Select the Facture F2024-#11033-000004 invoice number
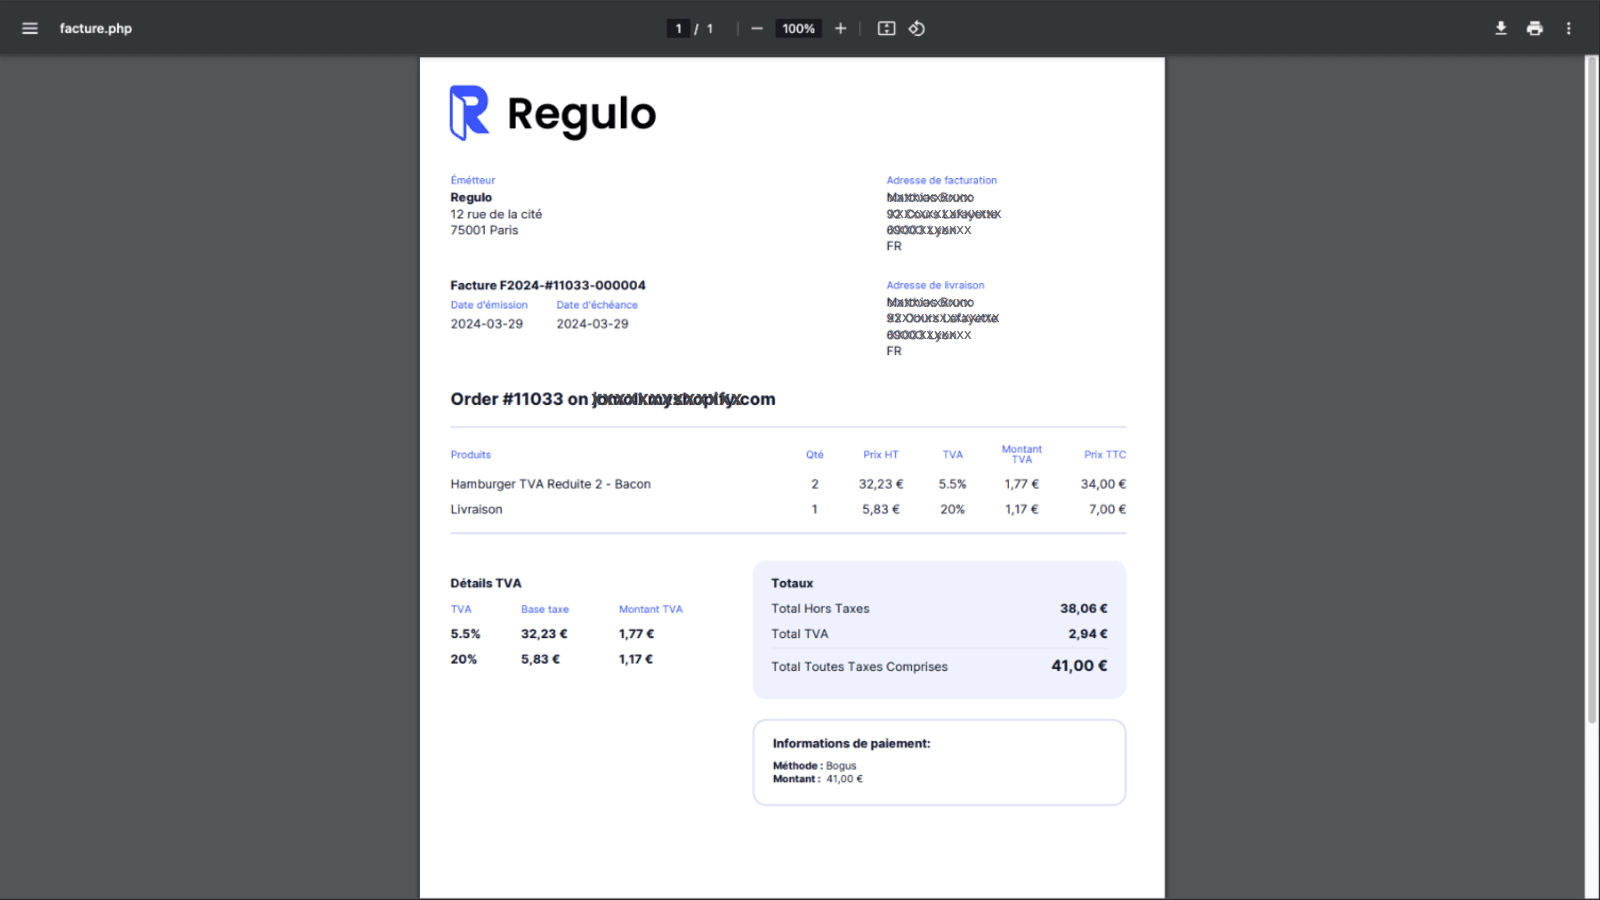 coord(548,285)
